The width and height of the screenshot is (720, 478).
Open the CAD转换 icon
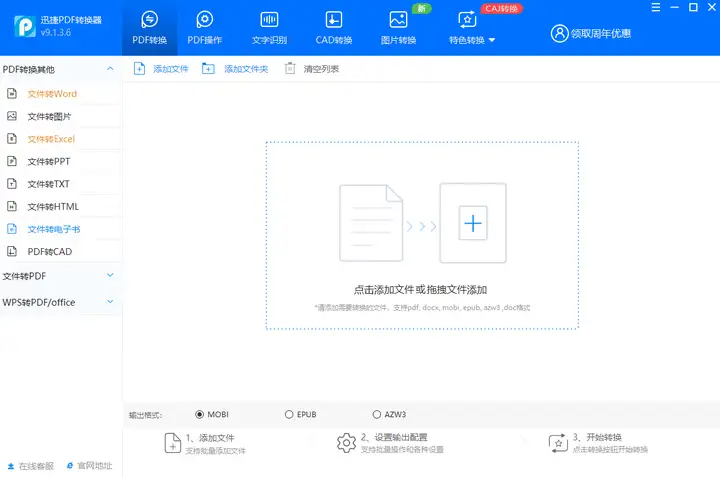[334, 20]
